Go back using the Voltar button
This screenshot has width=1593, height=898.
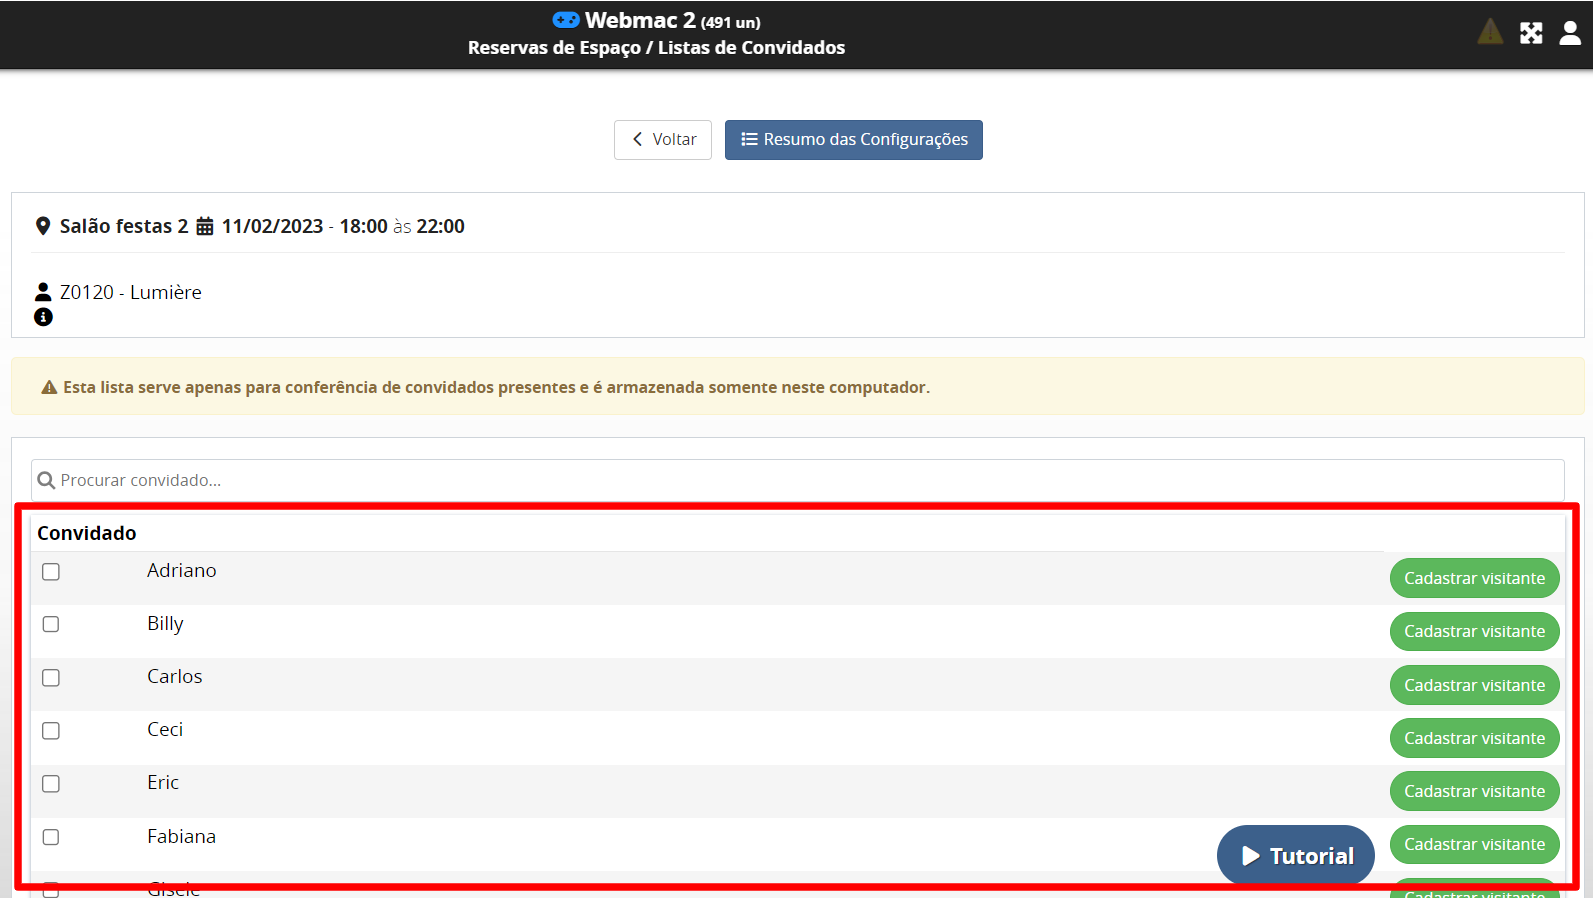tap(663, 140)
